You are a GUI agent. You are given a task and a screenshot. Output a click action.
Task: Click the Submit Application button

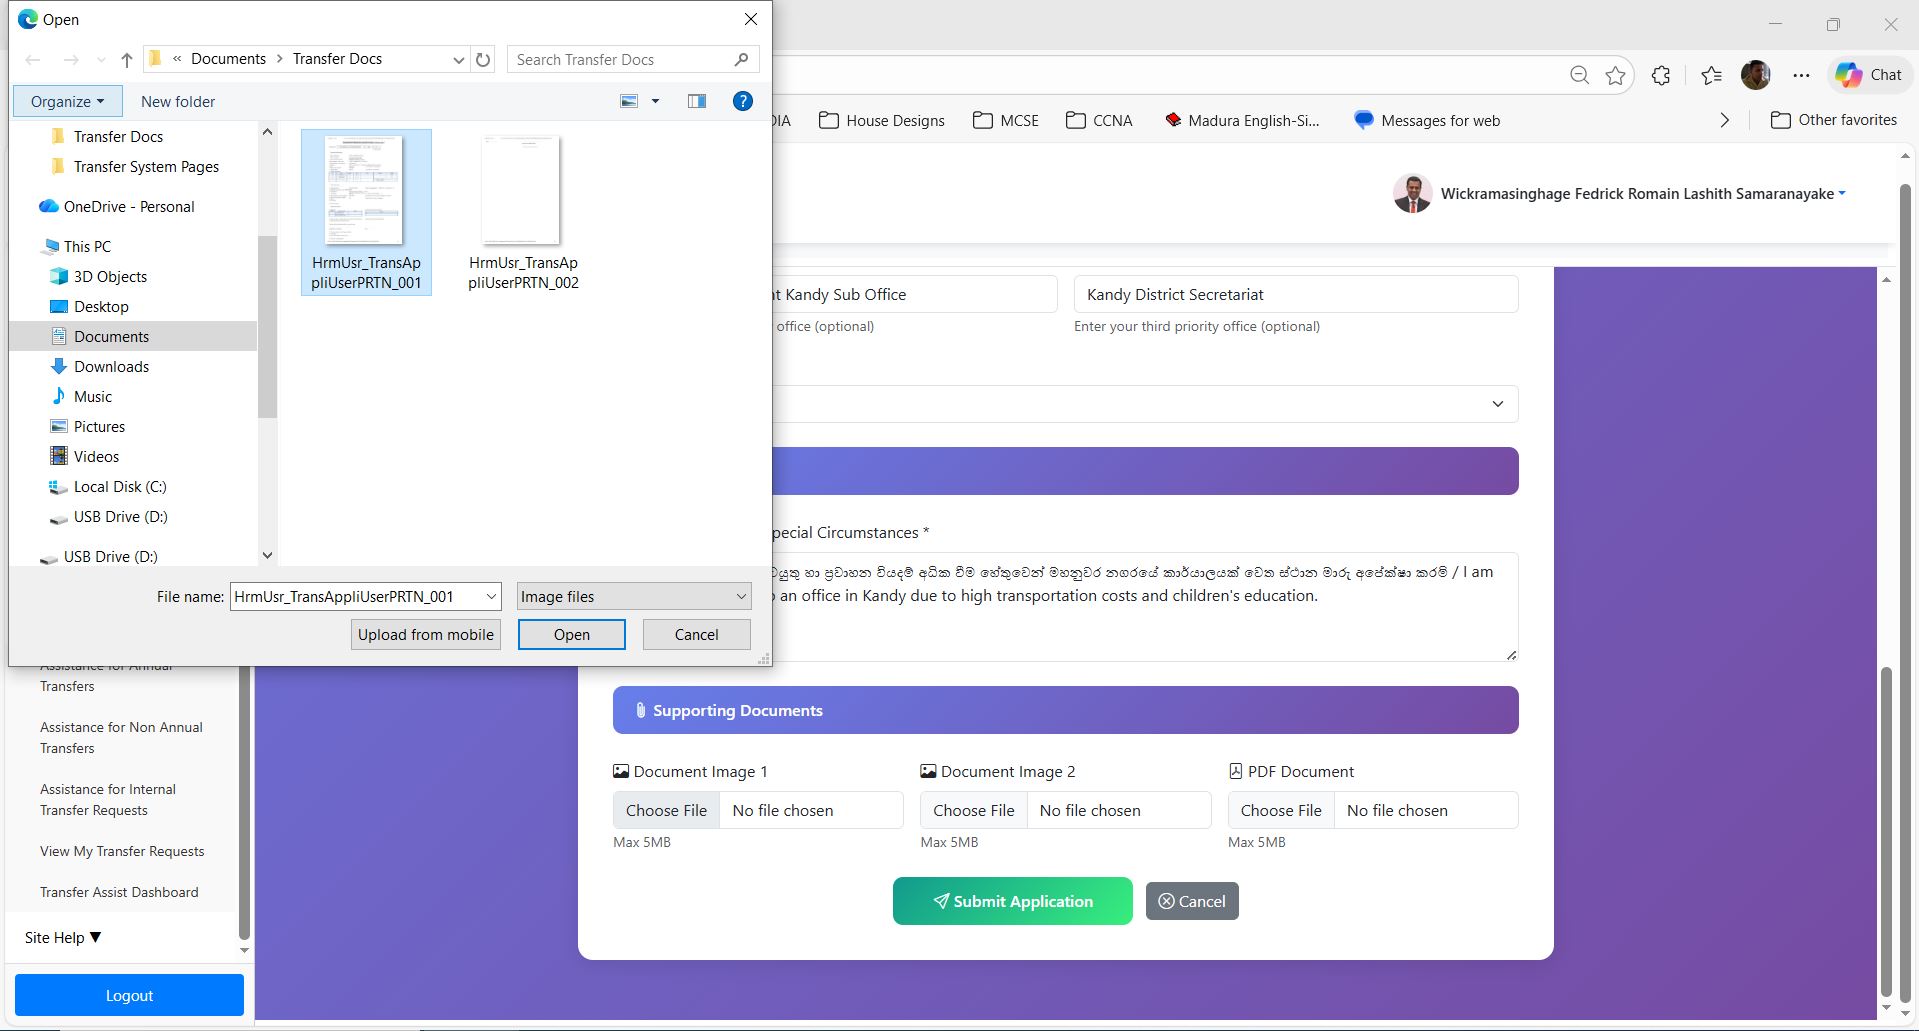pos(1012,901)
